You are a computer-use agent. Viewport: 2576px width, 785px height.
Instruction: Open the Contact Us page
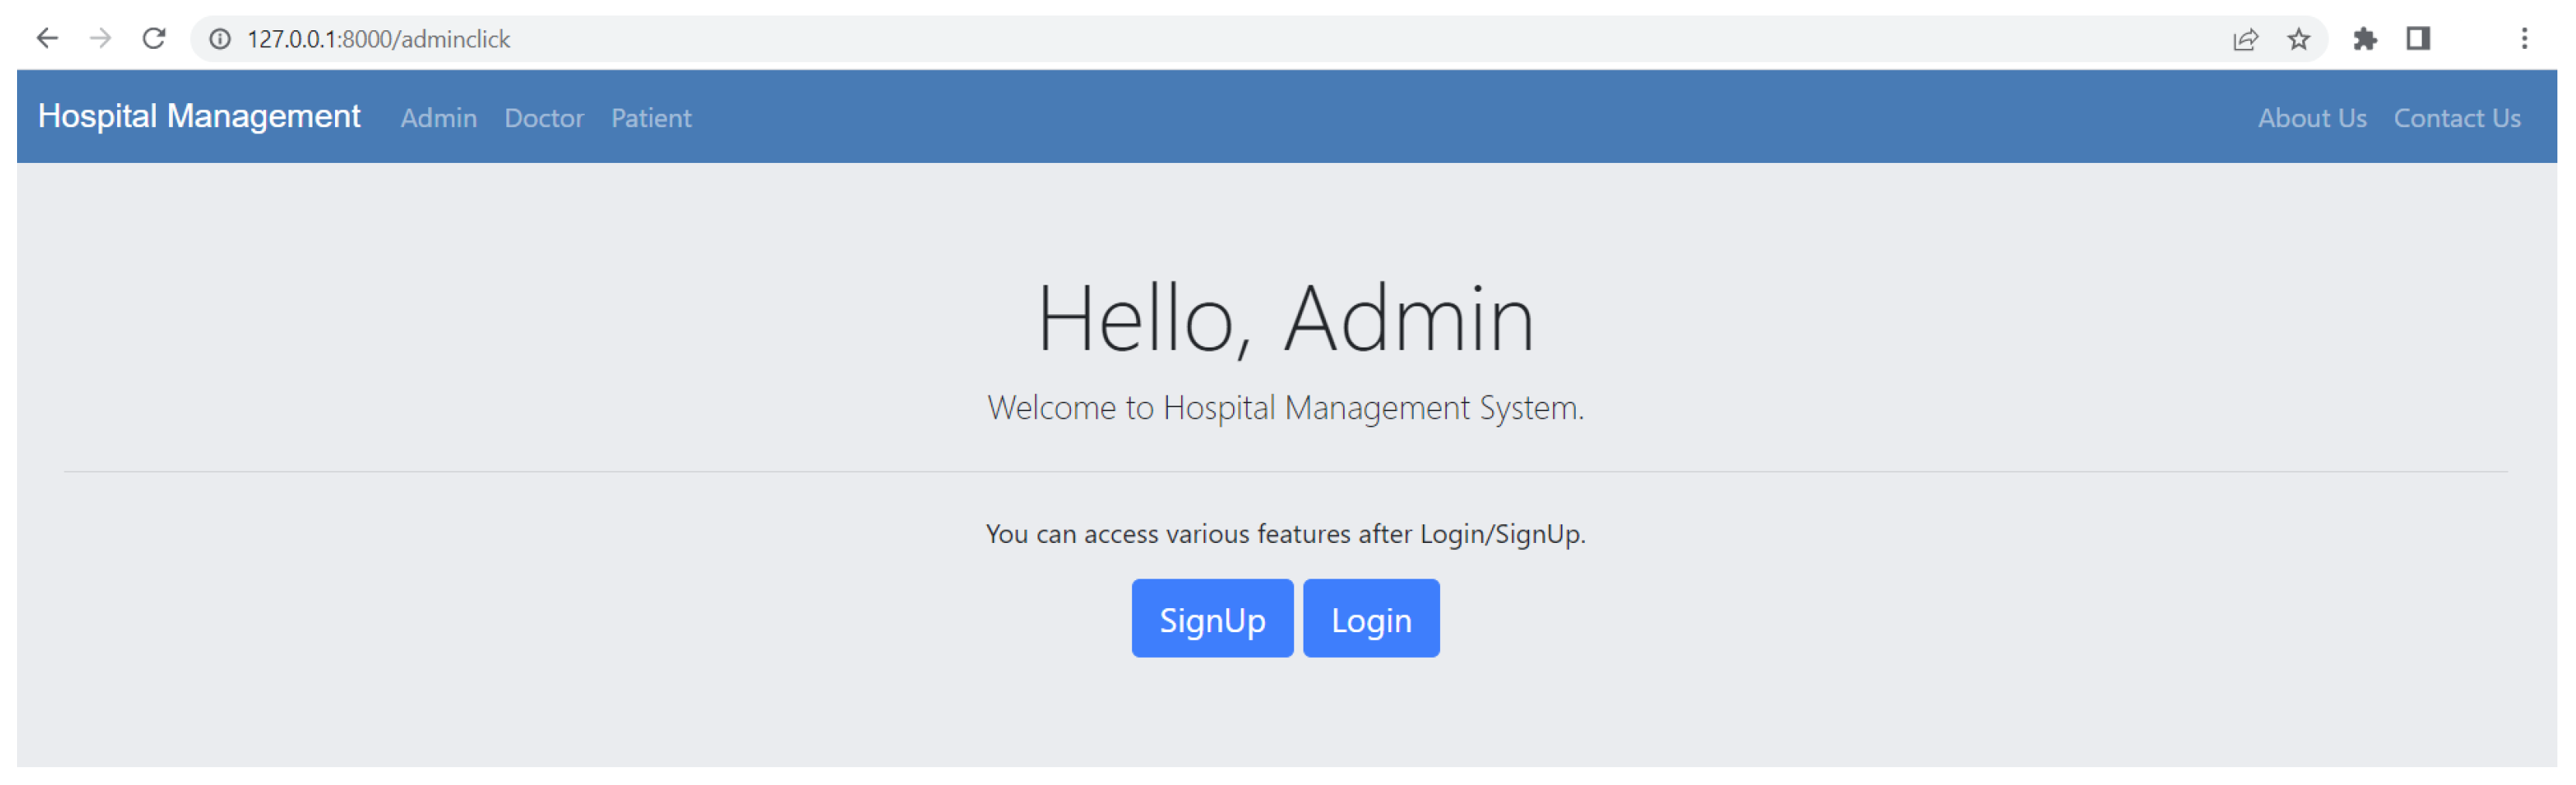pyautogui.click(x=2457, y=118)
